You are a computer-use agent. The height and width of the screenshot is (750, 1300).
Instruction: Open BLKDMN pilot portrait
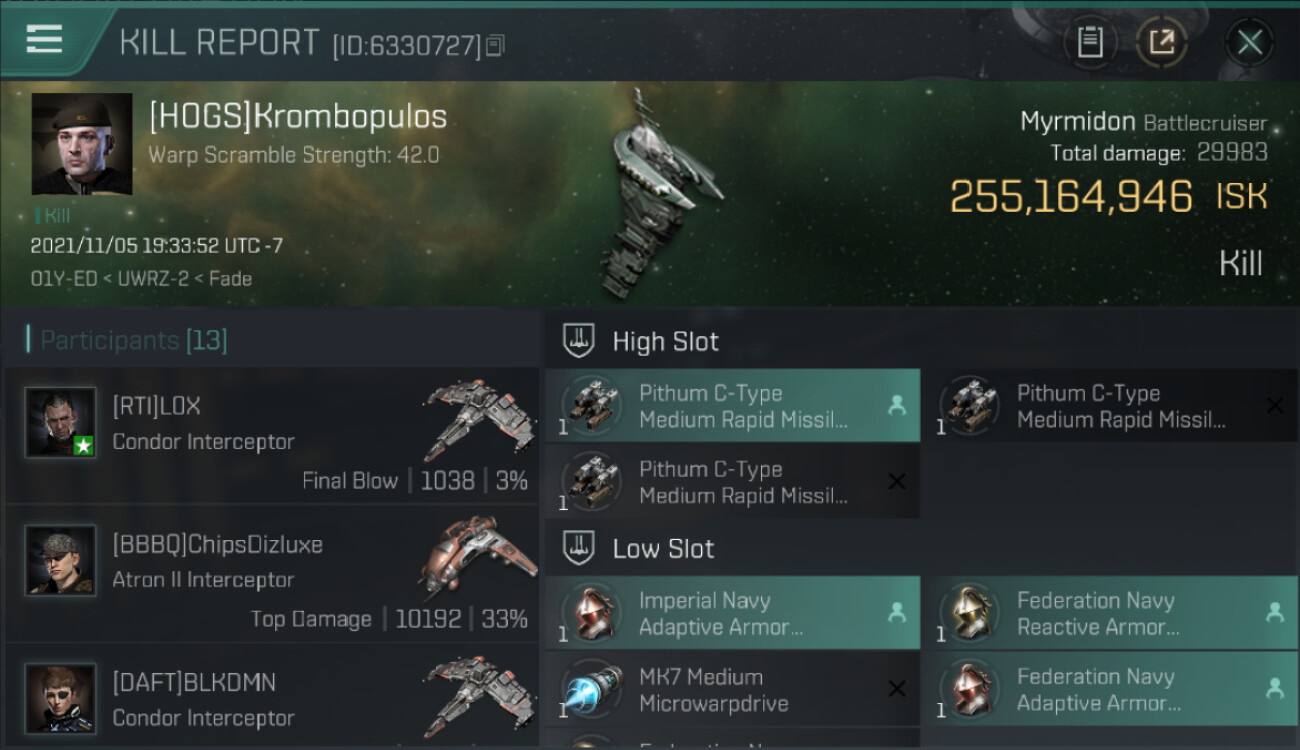click(61, 698)
